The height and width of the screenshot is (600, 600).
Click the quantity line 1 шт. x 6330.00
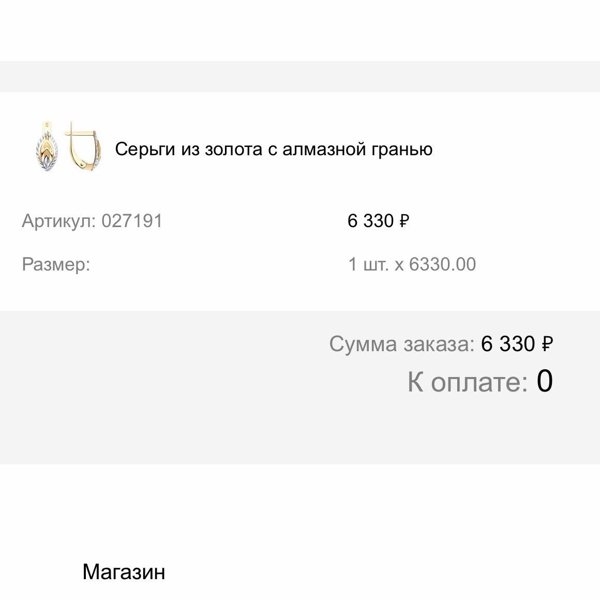(x=412, y=264)
